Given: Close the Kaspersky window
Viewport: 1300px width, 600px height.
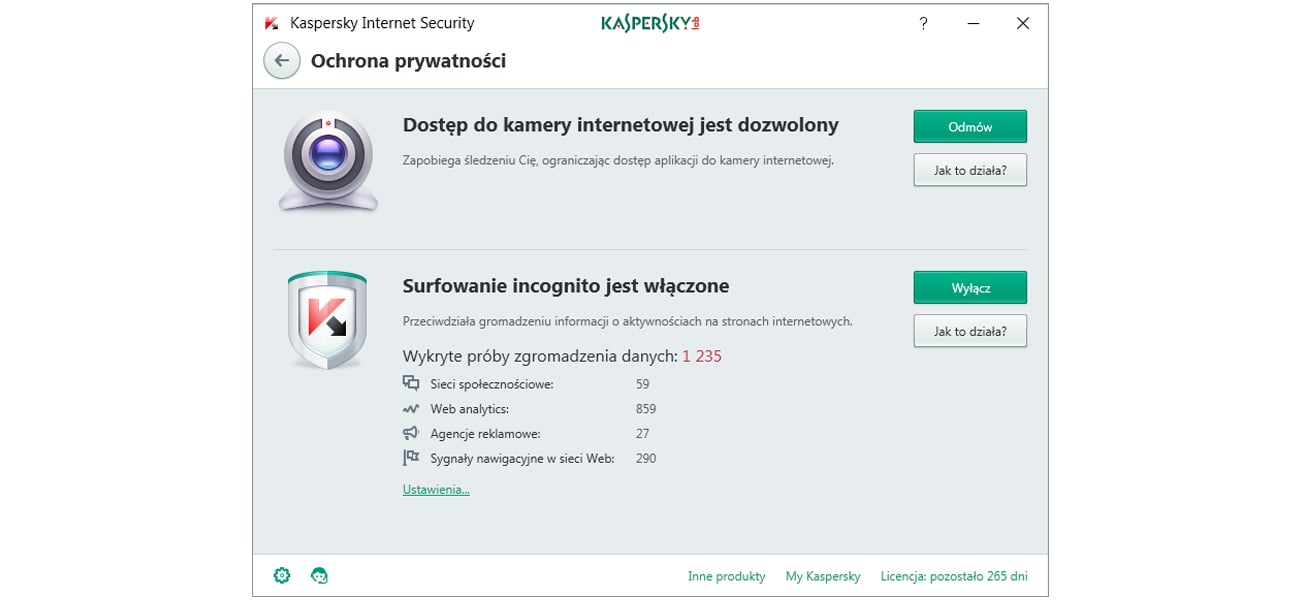Looking at the screenshot, I should tap(1022, 23).
